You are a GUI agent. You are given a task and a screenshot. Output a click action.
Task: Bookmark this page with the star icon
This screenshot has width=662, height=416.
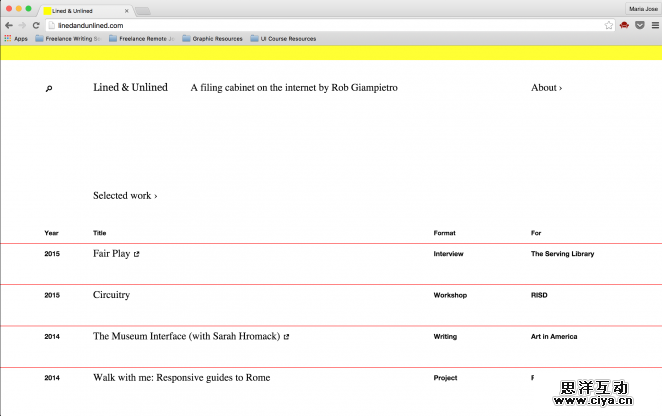[609, 25]
